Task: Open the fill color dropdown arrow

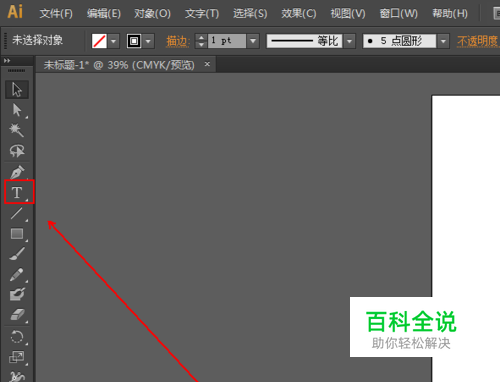Action: pos(114,41)
